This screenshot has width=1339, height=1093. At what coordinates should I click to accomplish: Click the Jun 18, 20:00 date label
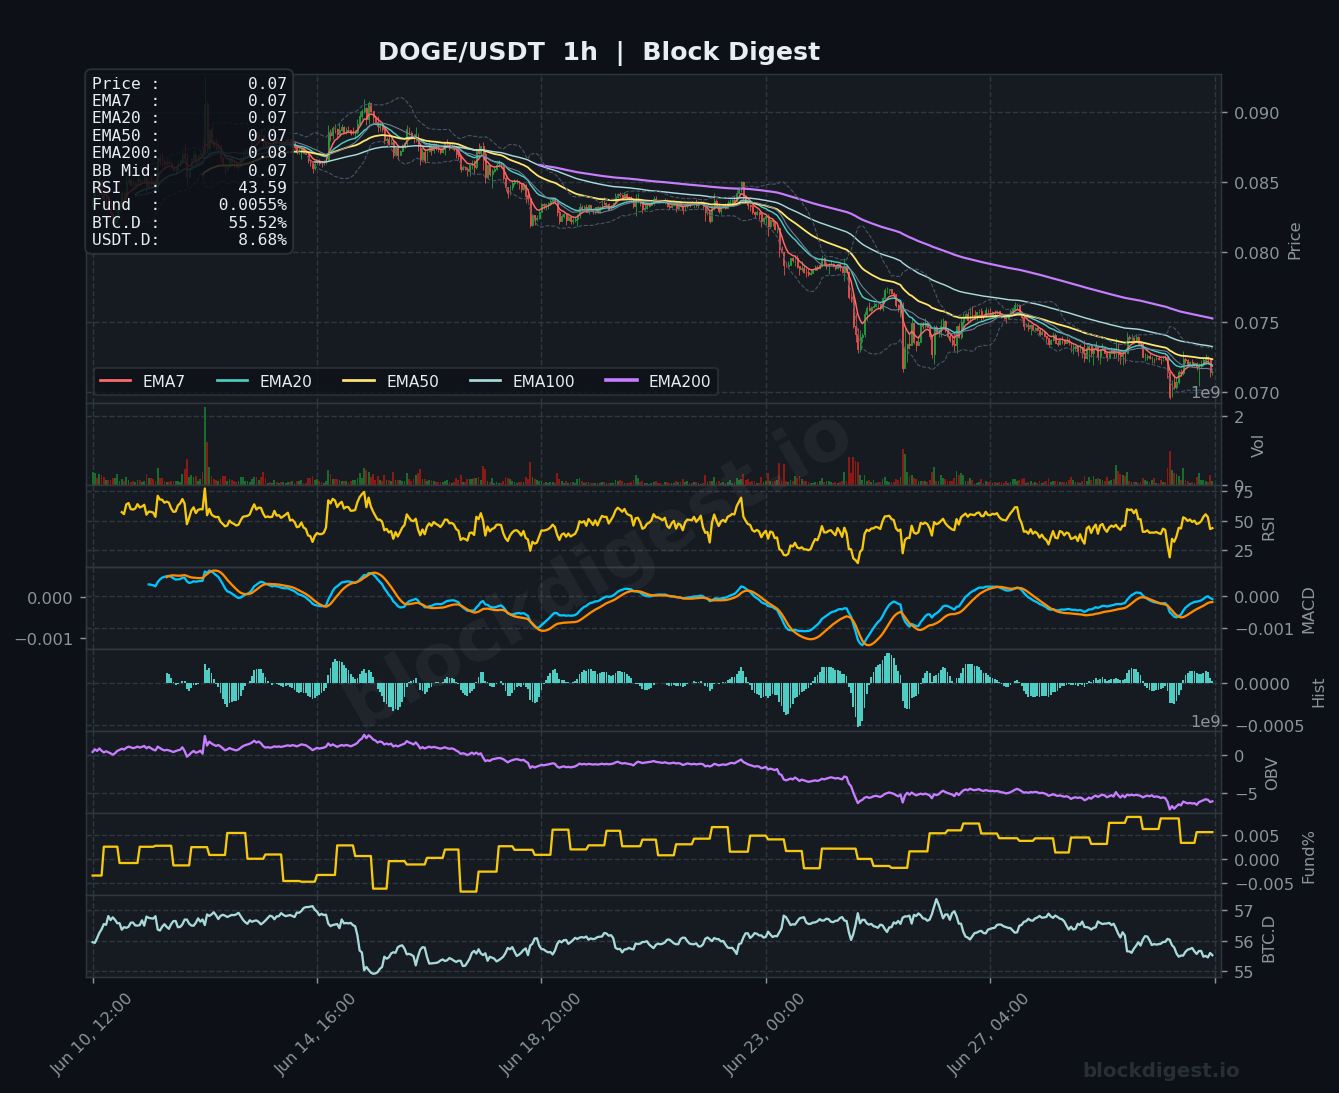(x=541, y=1034)
